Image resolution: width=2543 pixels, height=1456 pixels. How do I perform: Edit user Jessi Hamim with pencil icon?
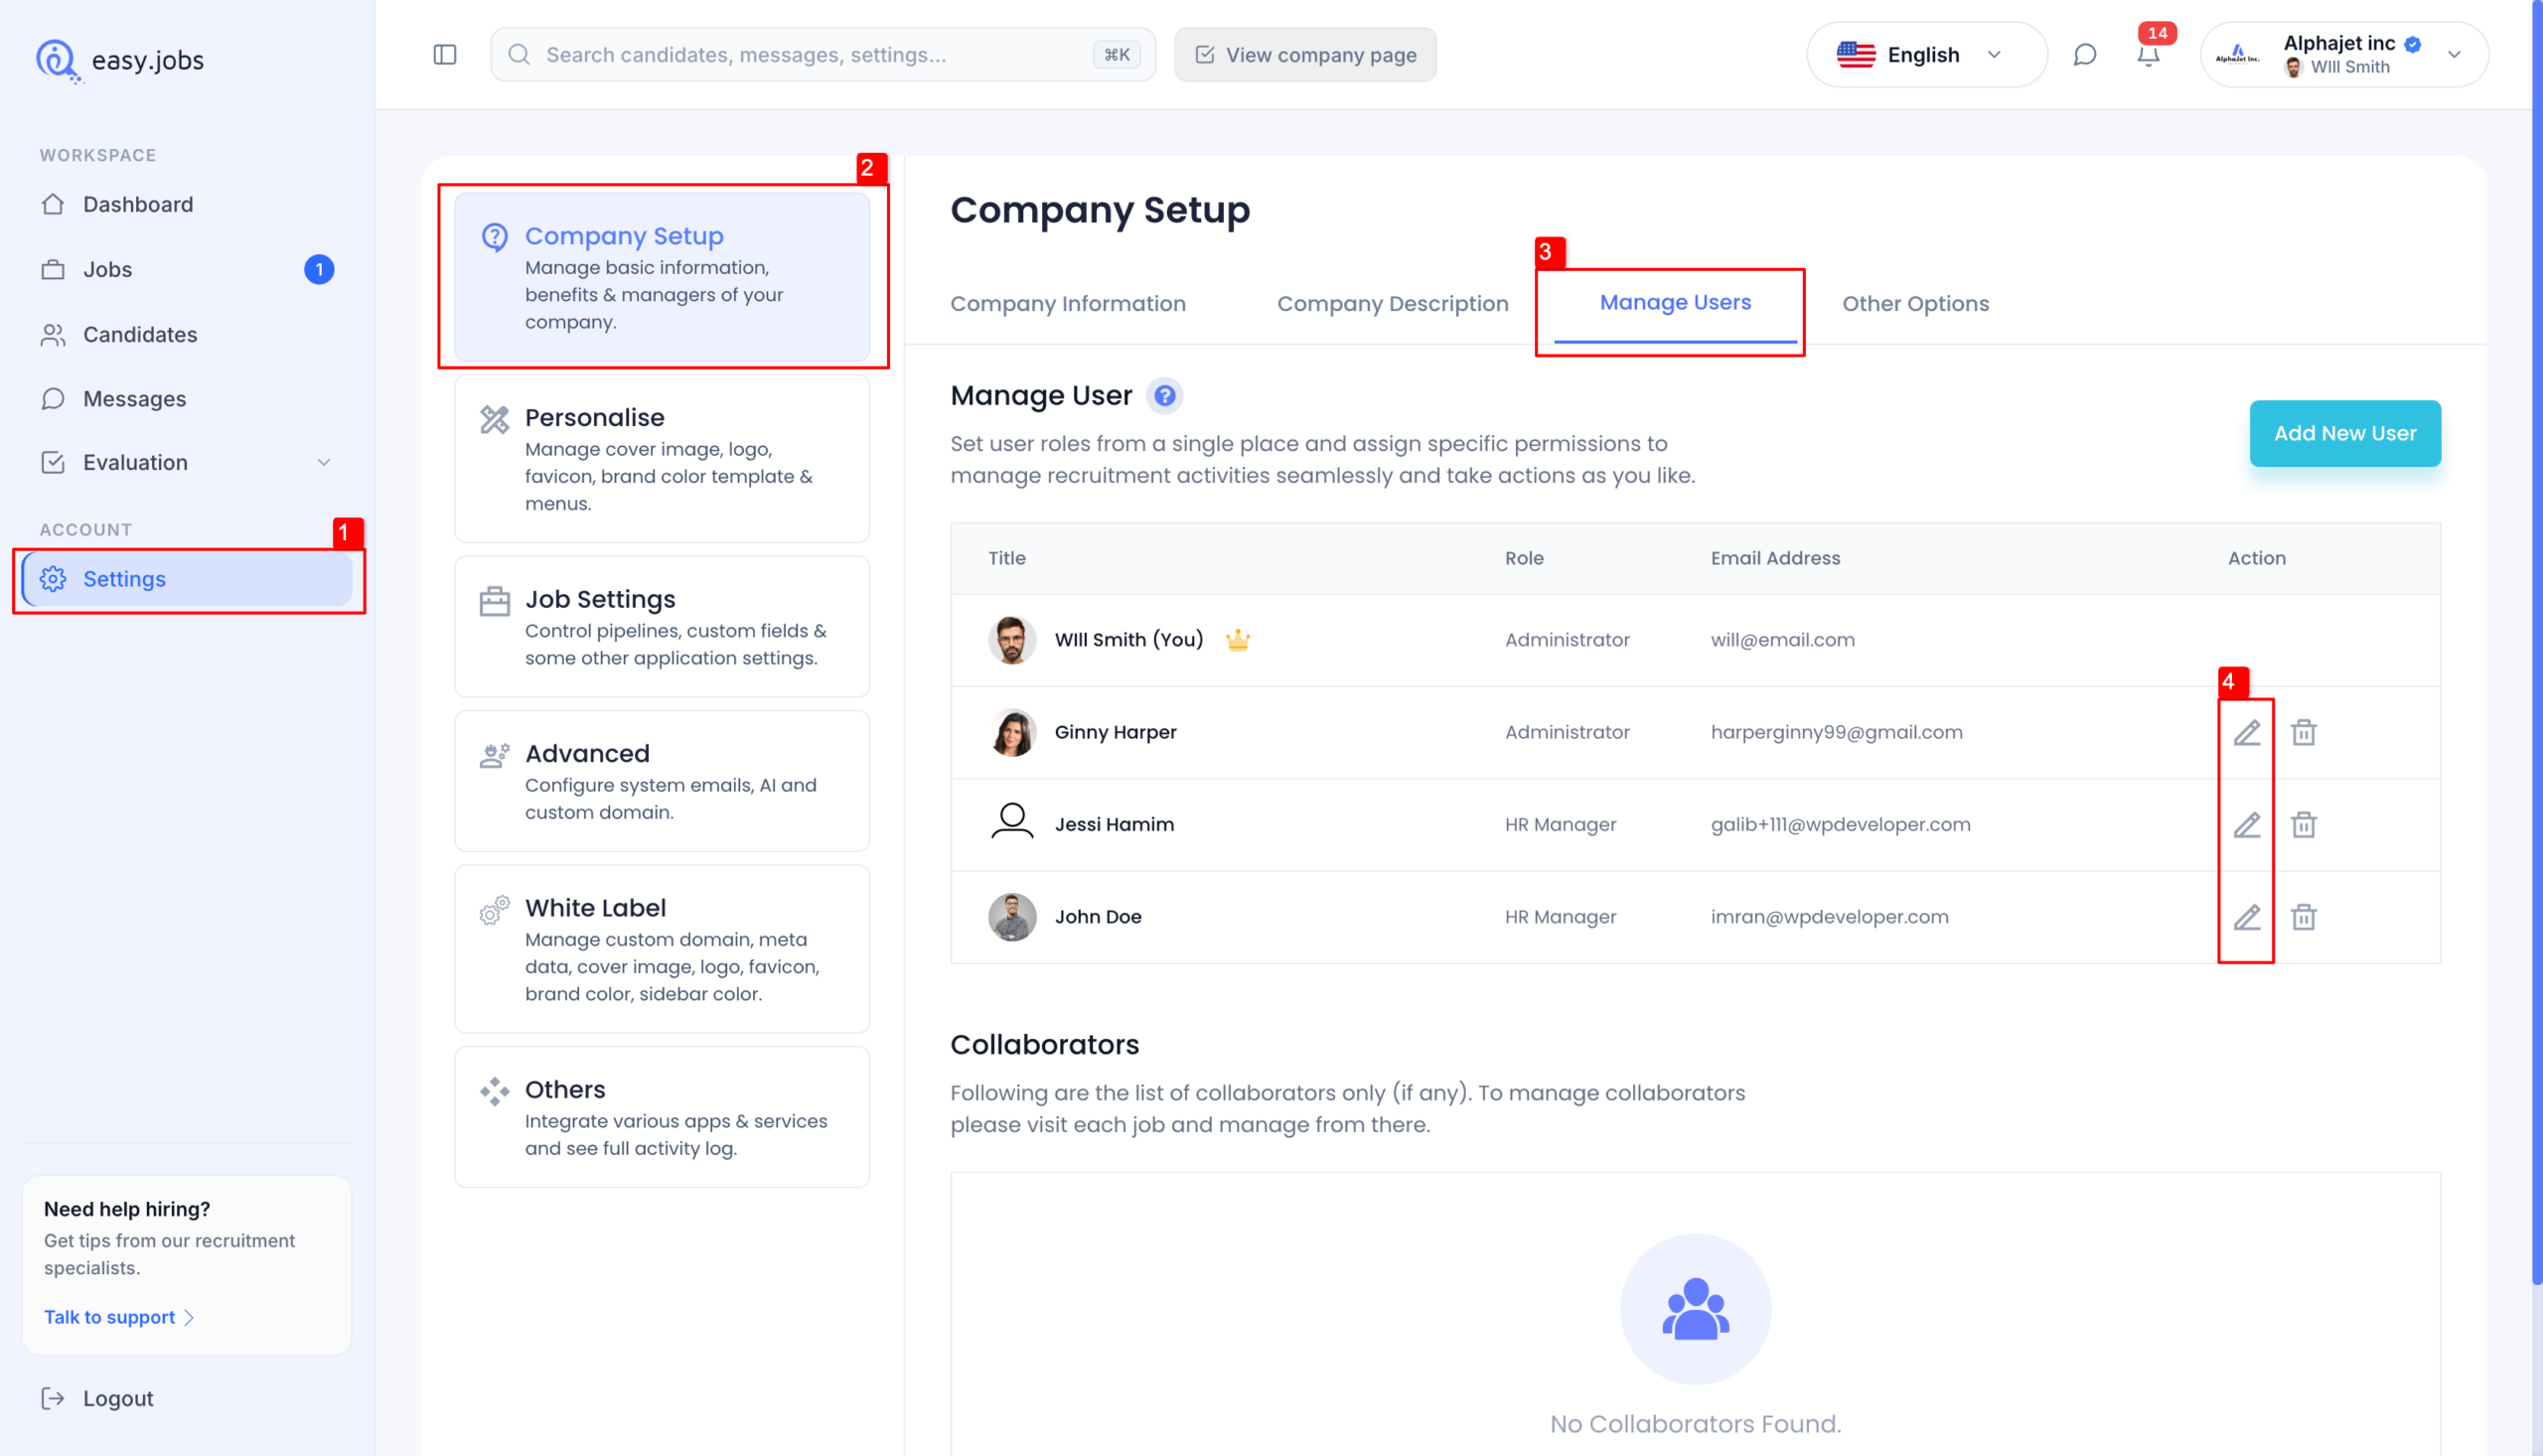click(2247, 825)
